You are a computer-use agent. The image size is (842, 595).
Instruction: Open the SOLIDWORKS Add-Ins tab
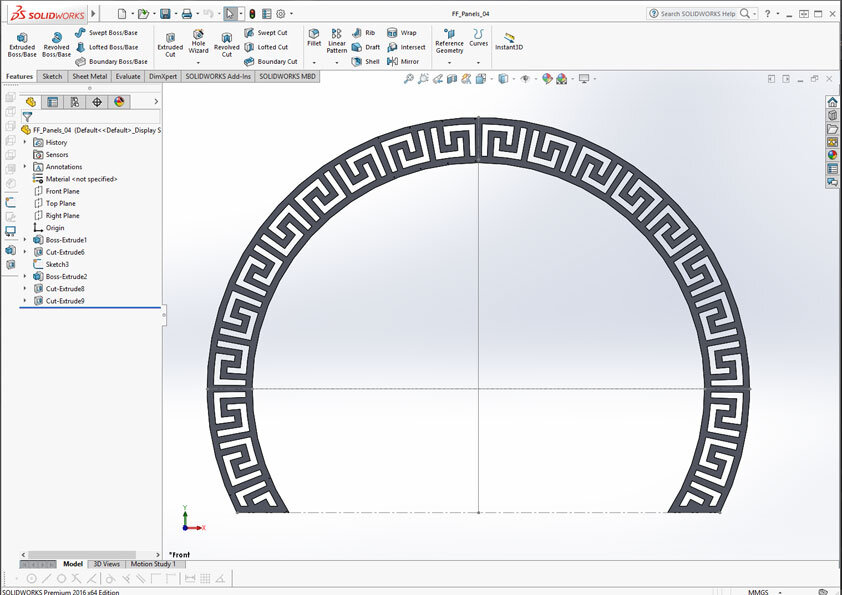(218, 76)
